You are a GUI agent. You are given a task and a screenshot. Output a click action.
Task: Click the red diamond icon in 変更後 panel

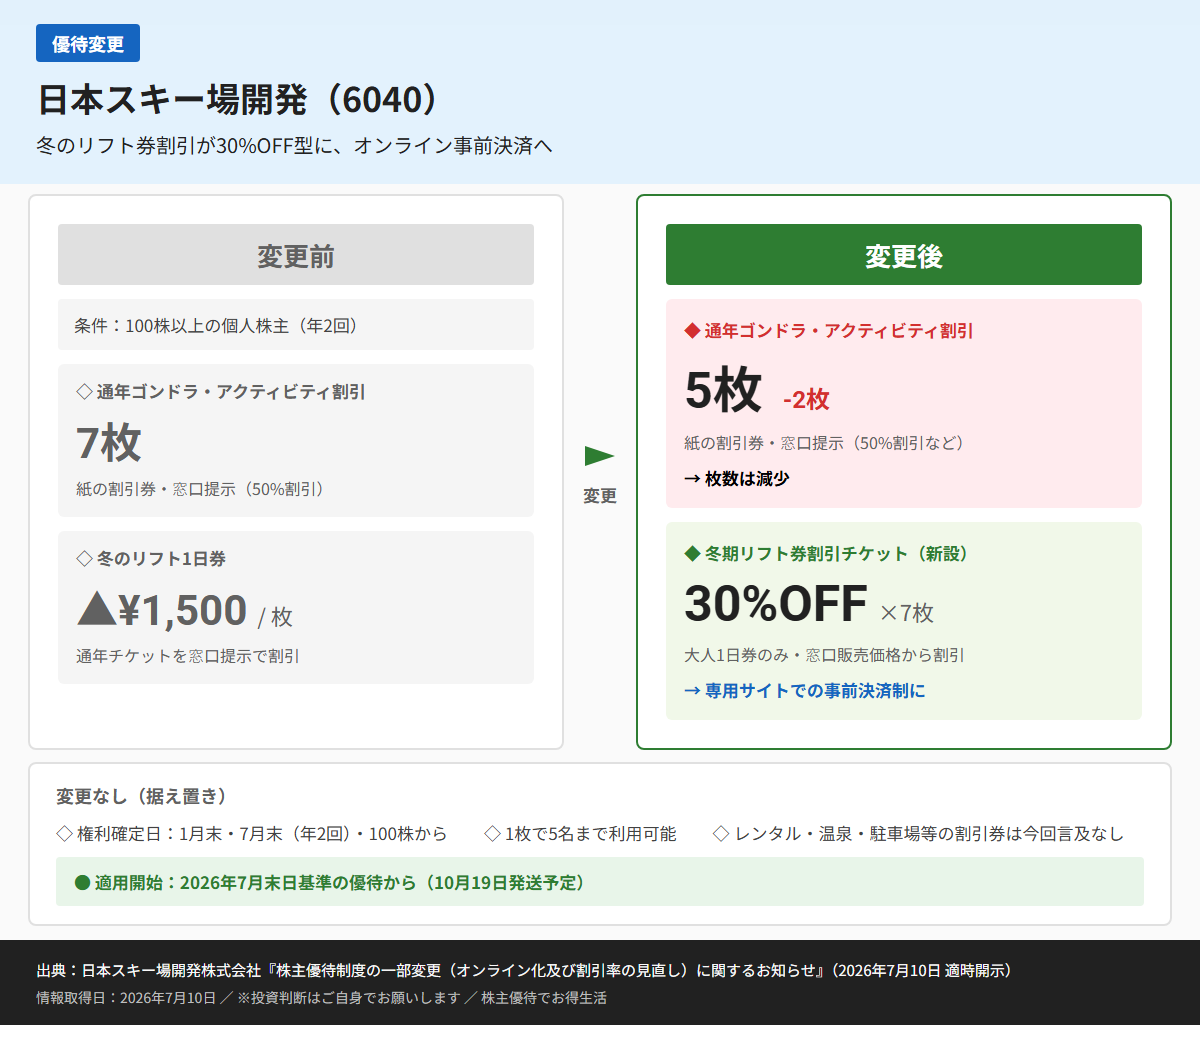(692, 331)
